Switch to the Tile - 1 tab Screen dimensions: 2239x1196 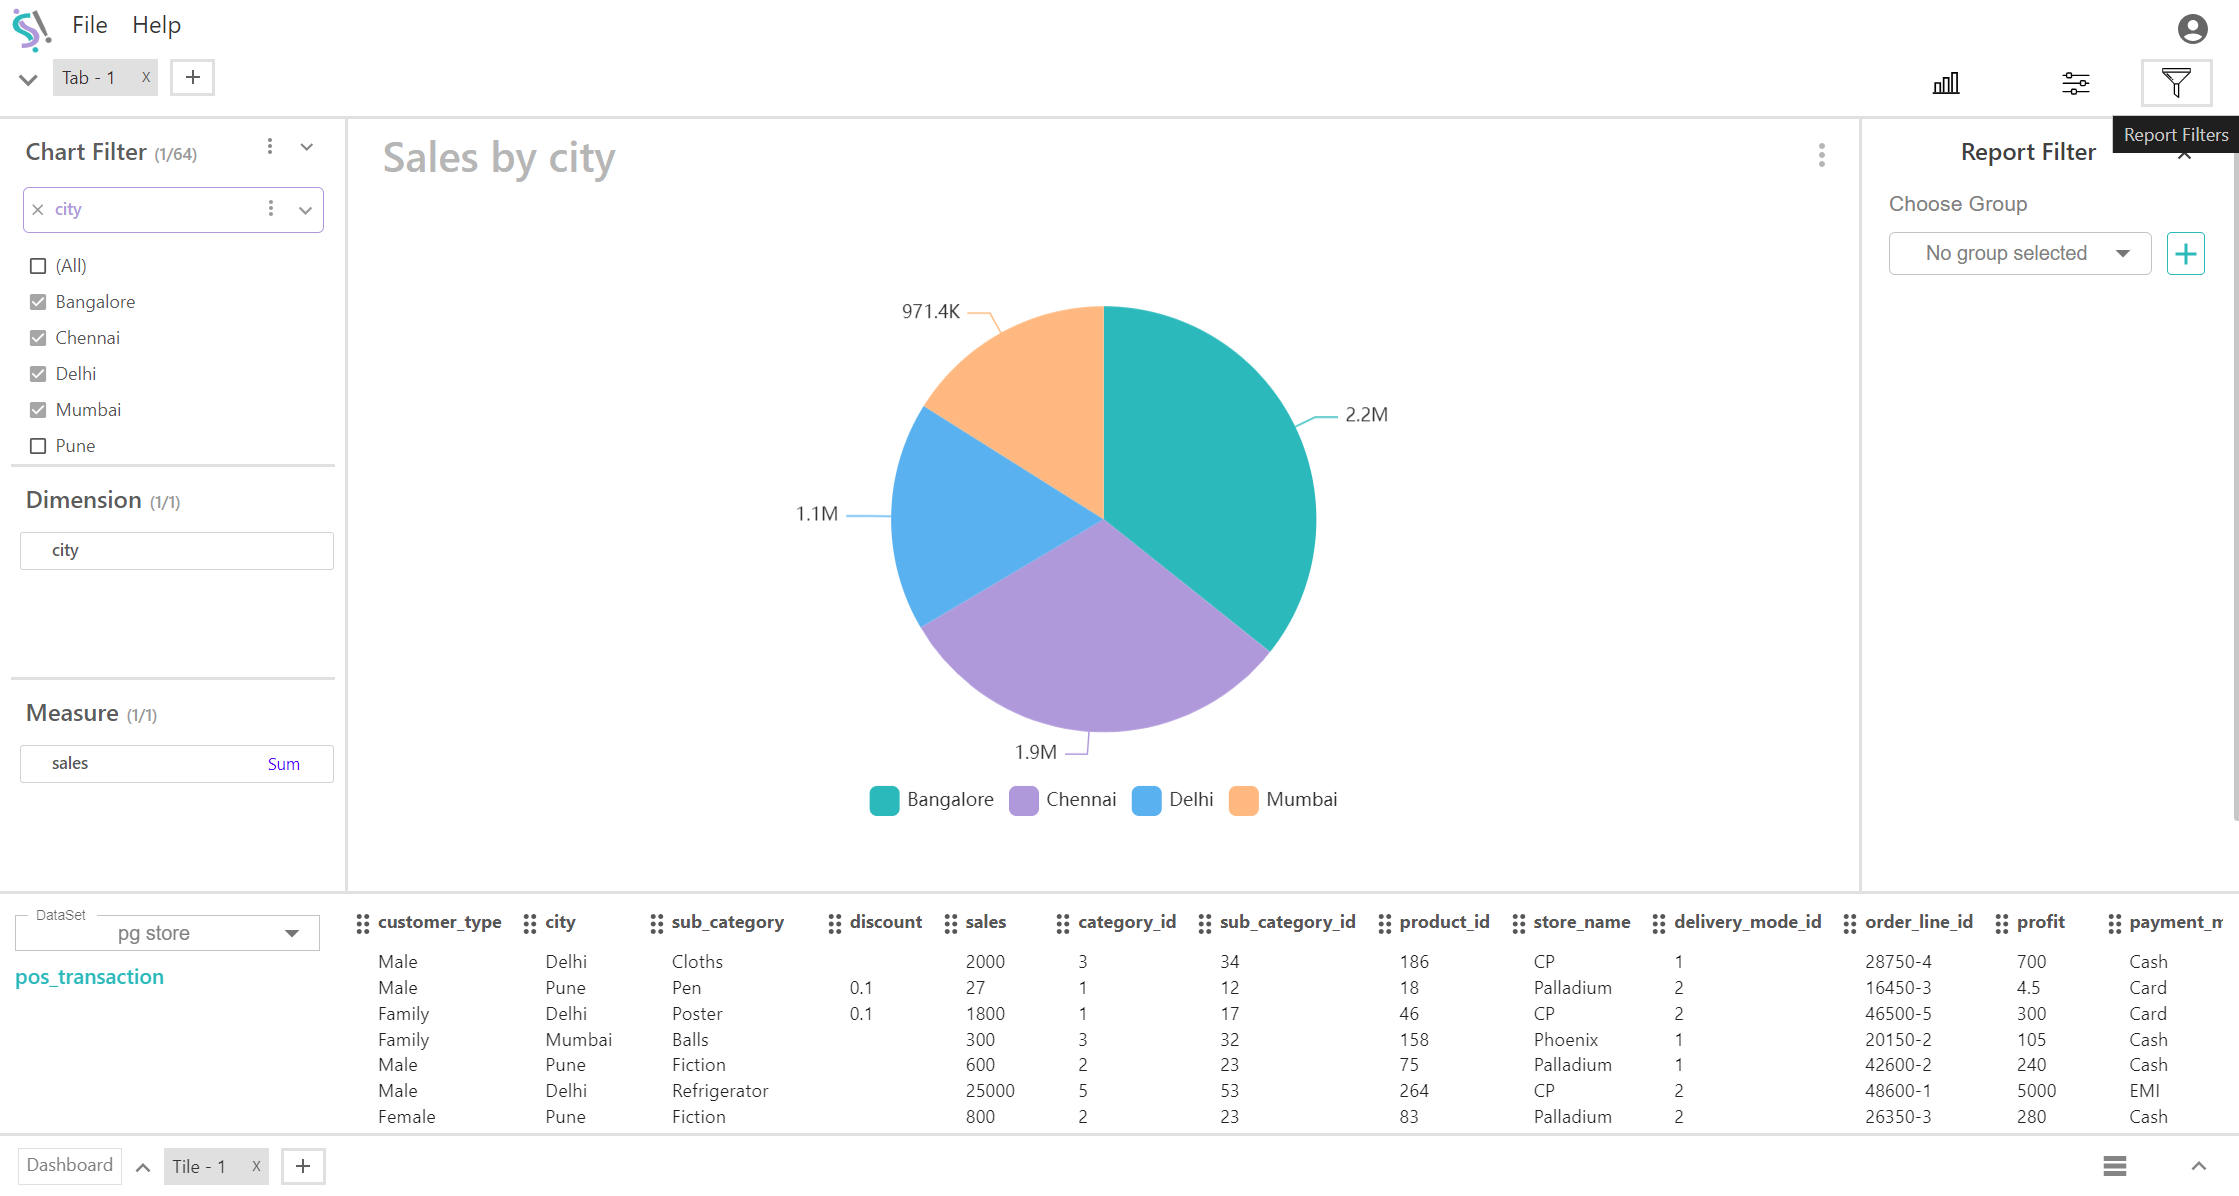(199, 1166)
